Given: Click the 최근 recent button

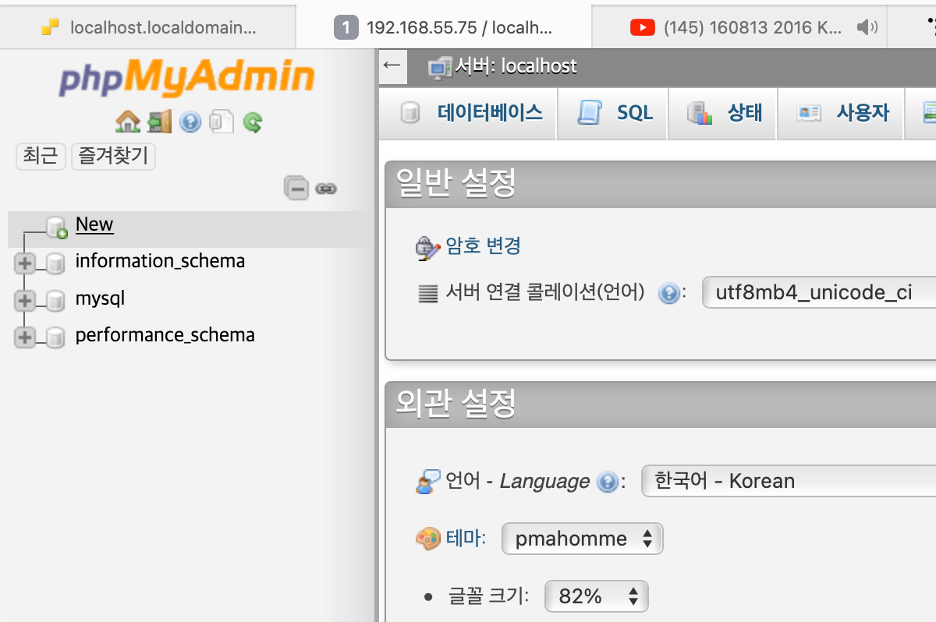Looking at the screenshot, I should pos(41,156).
